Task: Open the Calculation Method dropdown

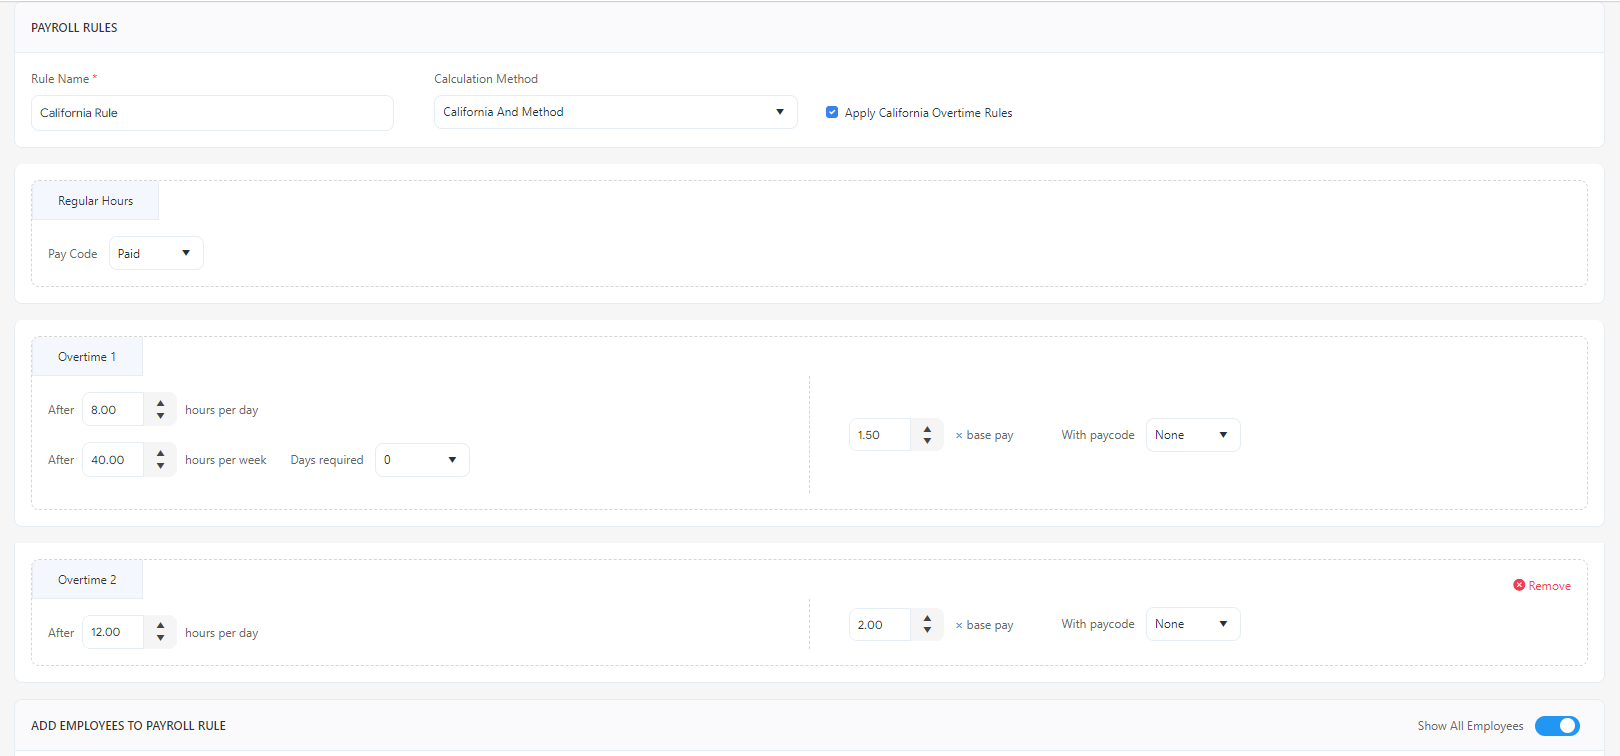Action: (615, 112)
